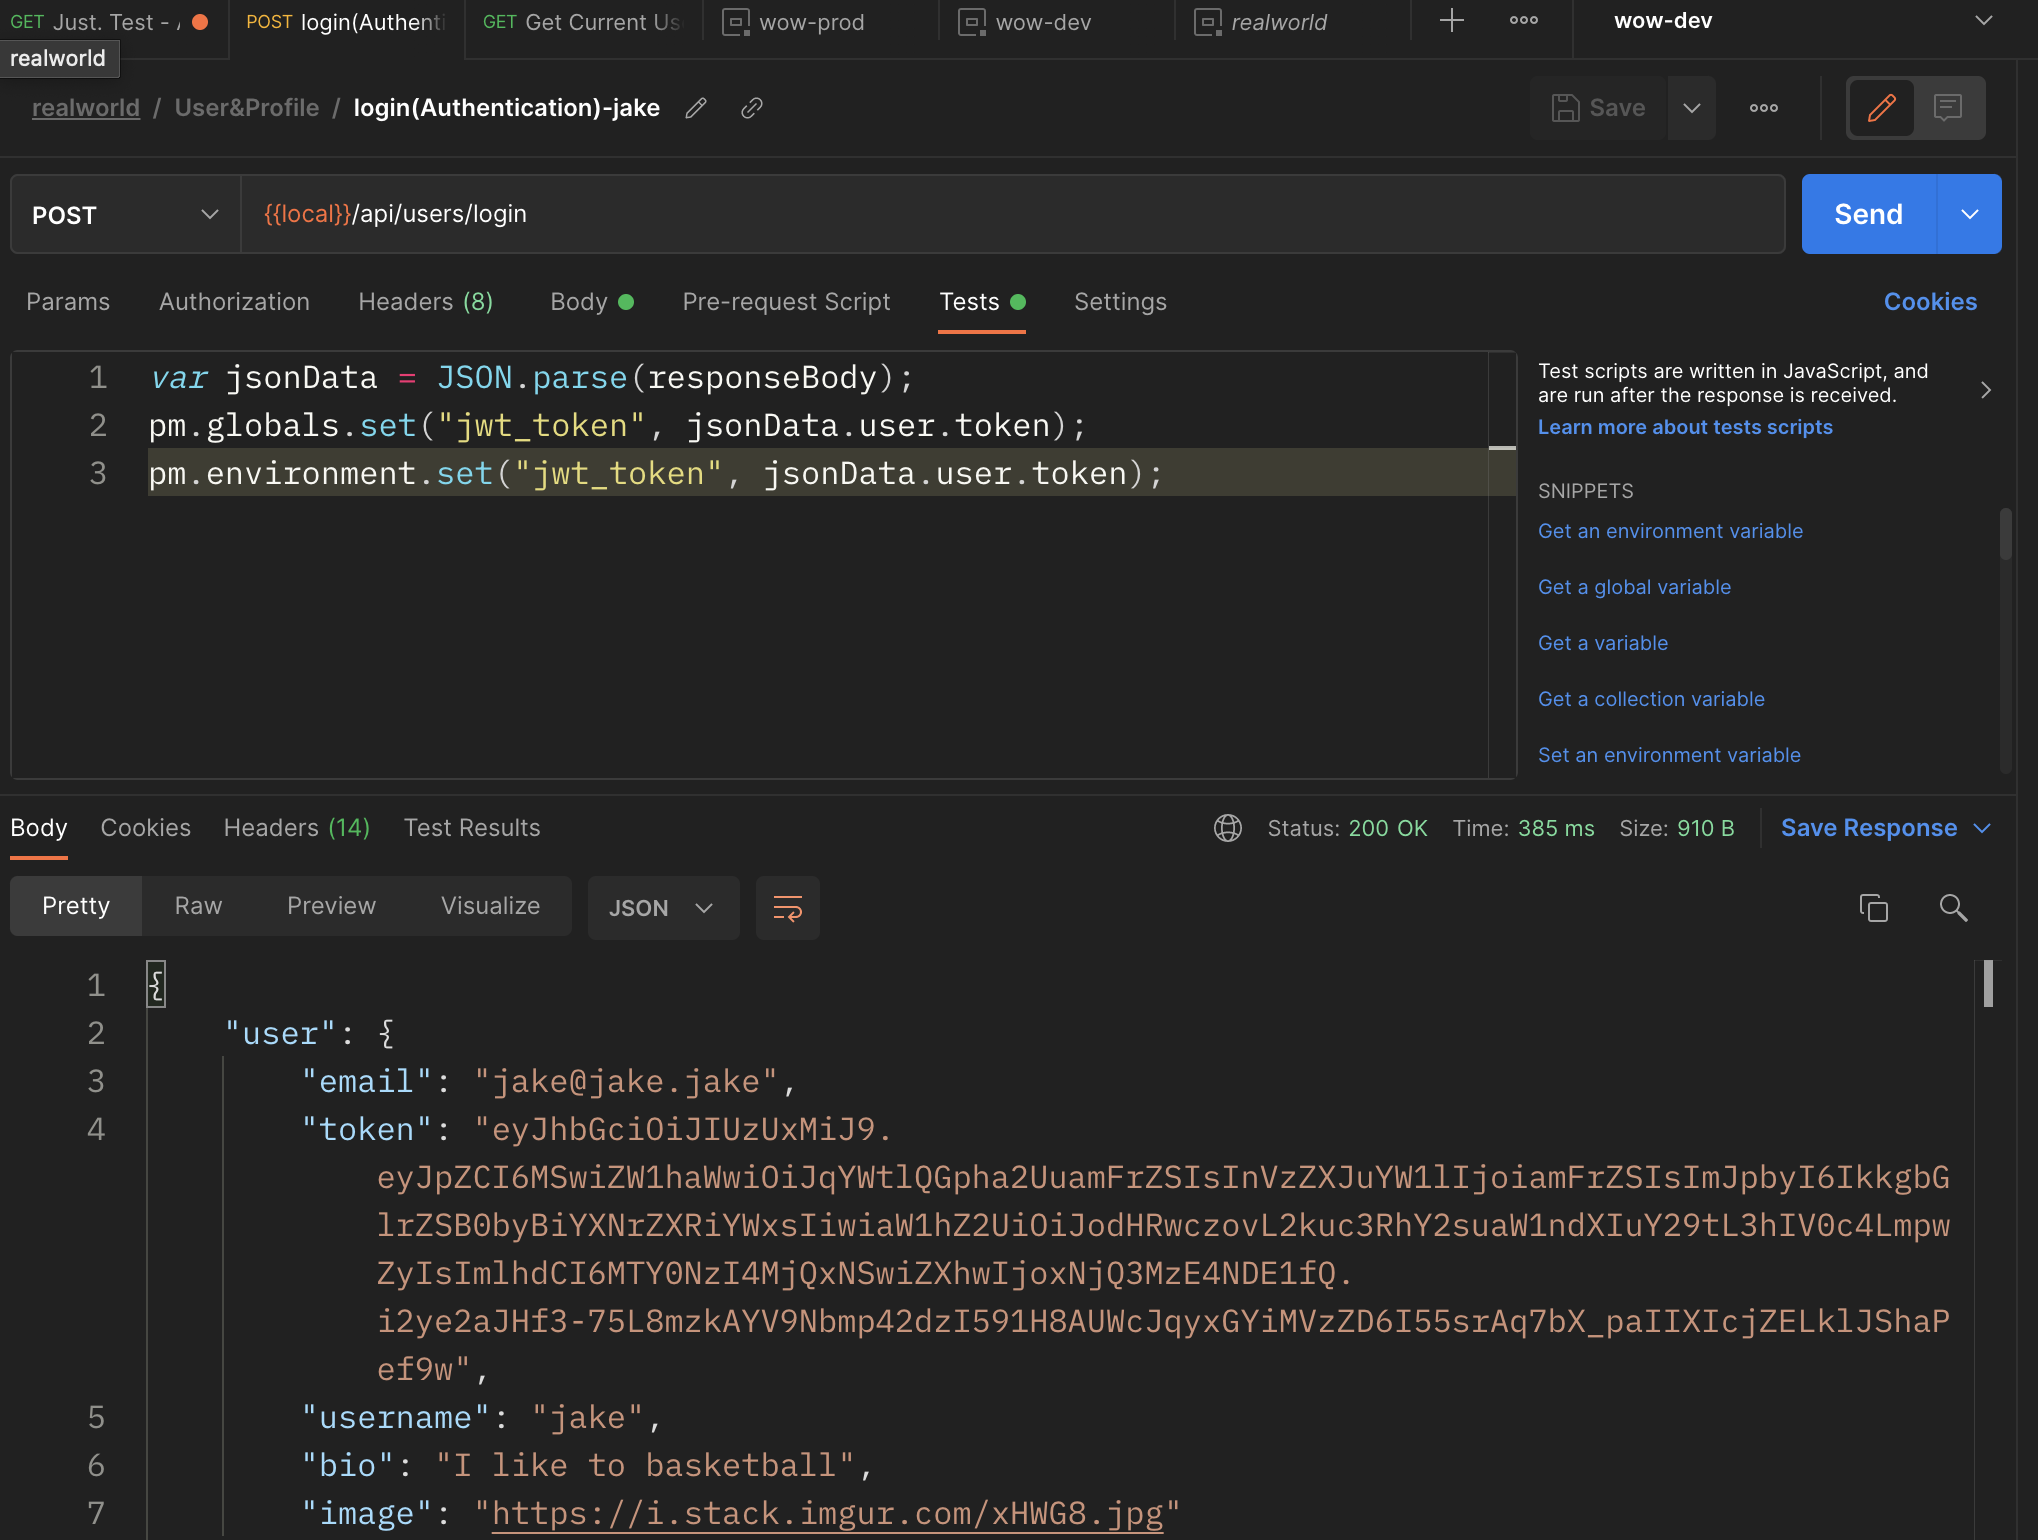Screen dimensions: 2038x1540
Task: Open the POST method dropdown
Action: pos(125,215)
